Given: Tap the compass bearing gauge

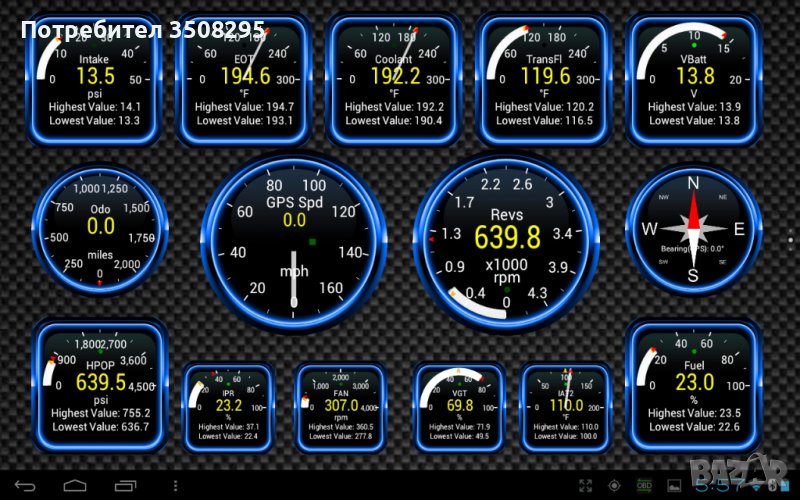Looking at the screenshot, I should tap(693, 228).
